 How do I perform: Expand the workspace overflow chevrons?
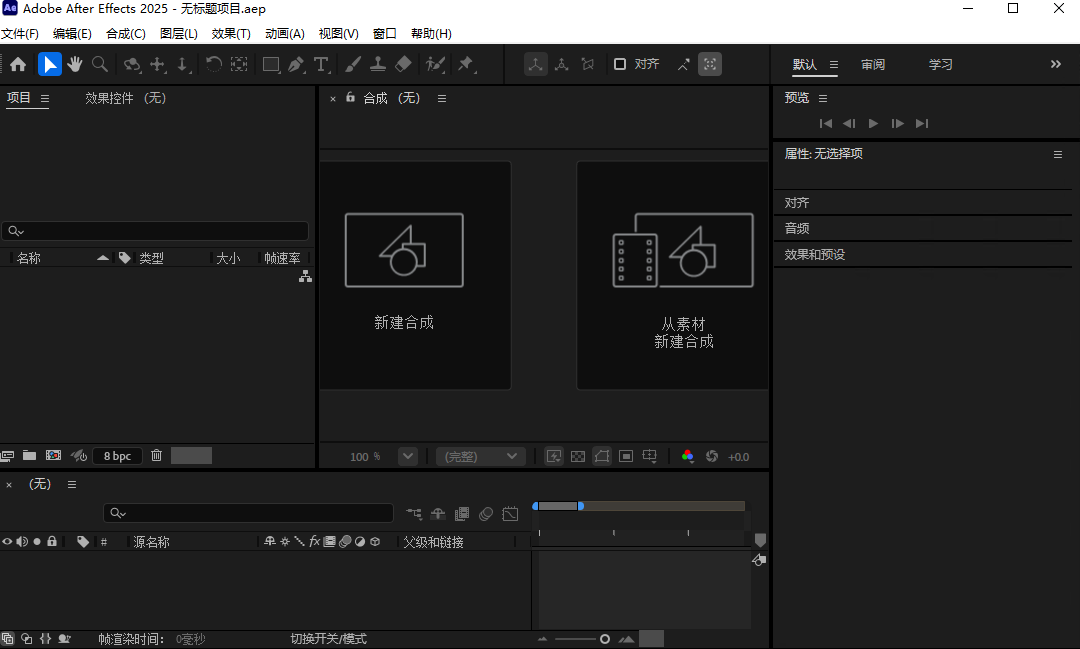click(1055, 64)
